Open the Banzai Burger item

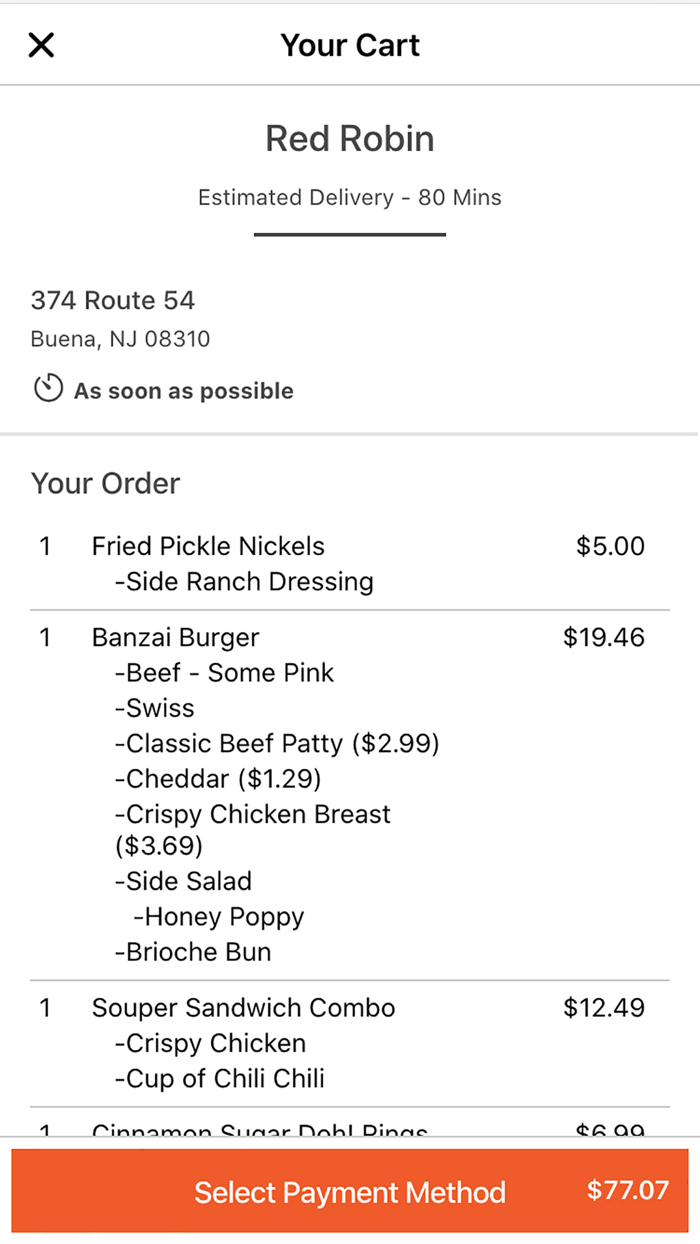pos(175,637)
